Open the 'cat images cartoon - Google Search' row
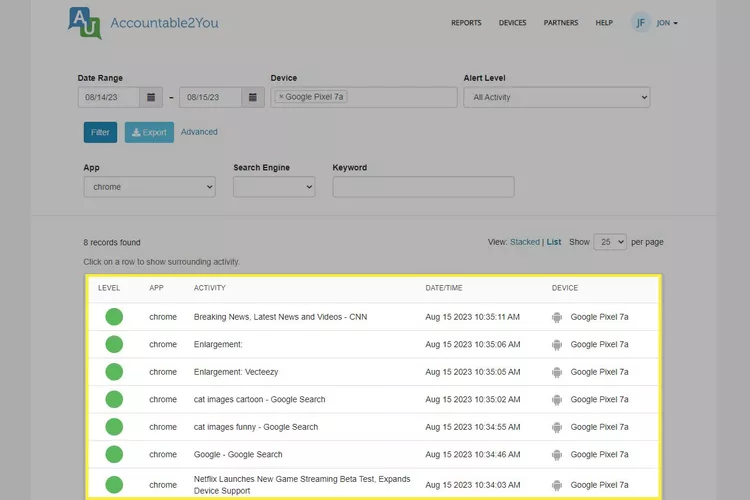Image resolution: width=750 pixels, height=500 pixels. click(x=374, y=399)
